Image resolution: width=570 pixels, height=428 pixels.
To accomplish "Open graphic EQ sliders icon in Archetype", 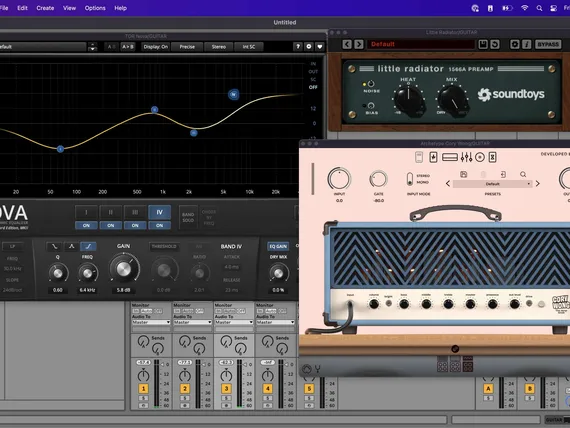I will click(x=466, y=157).
